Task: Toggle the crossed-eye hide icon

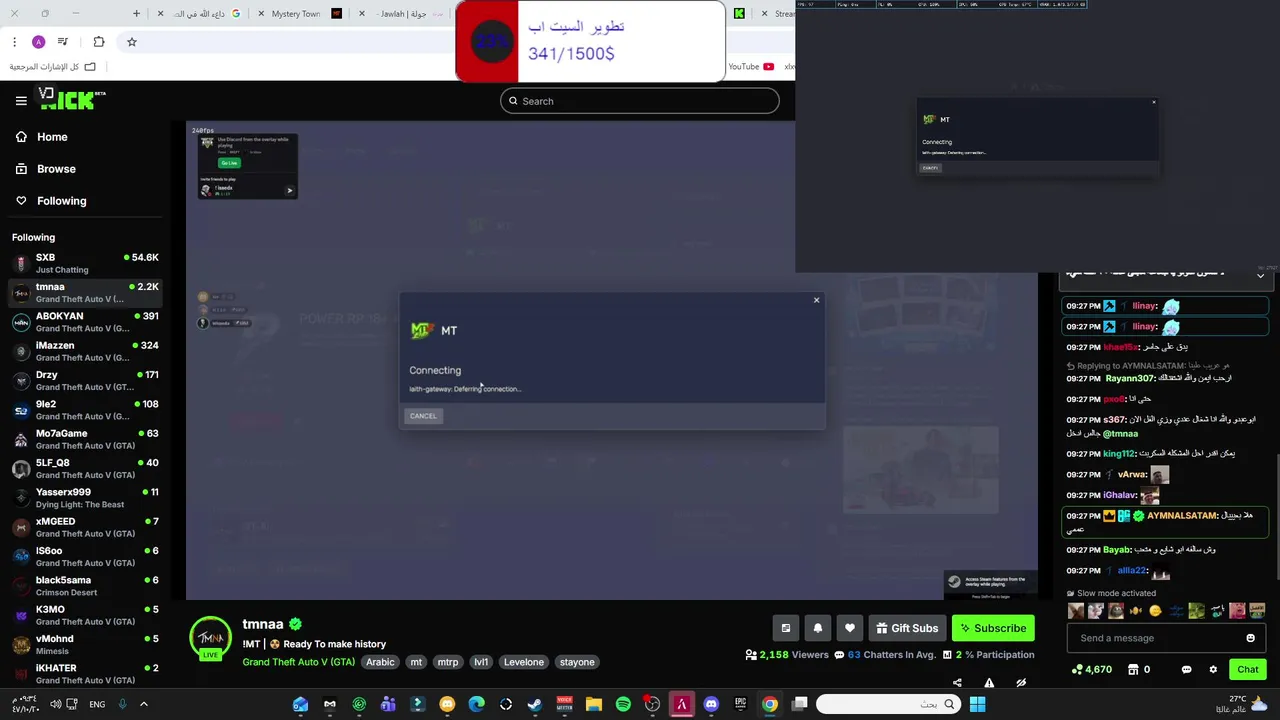Action: click(1021, 683)
